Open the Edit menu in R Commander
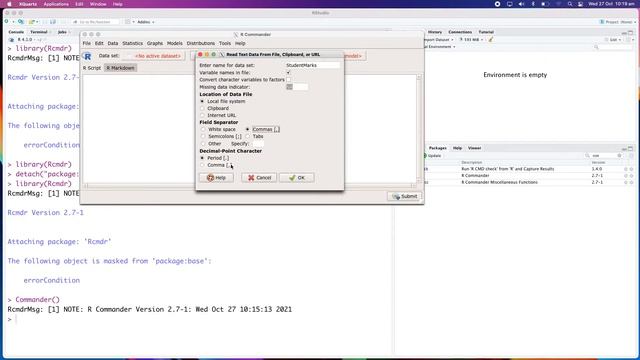The width and height of the screenshot is (640, 360). [x=99, y=43]
